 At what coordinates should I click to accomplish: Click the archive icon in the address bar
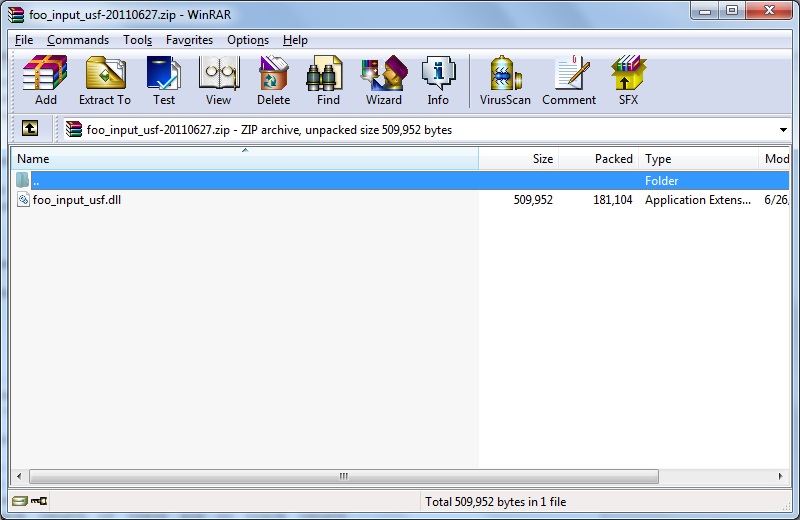tap(74, 129)
